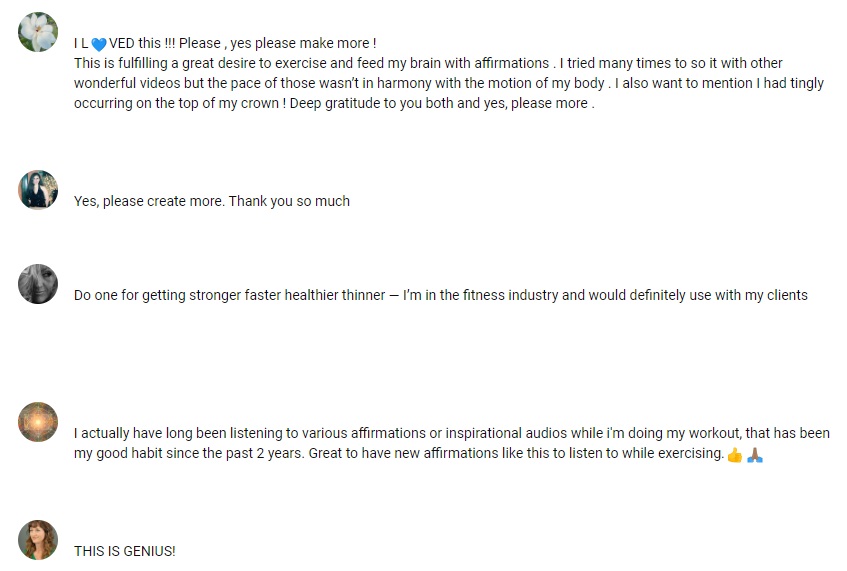Select the fitness industry comment text
Viewport: 847px width, 571px height.
441,295
